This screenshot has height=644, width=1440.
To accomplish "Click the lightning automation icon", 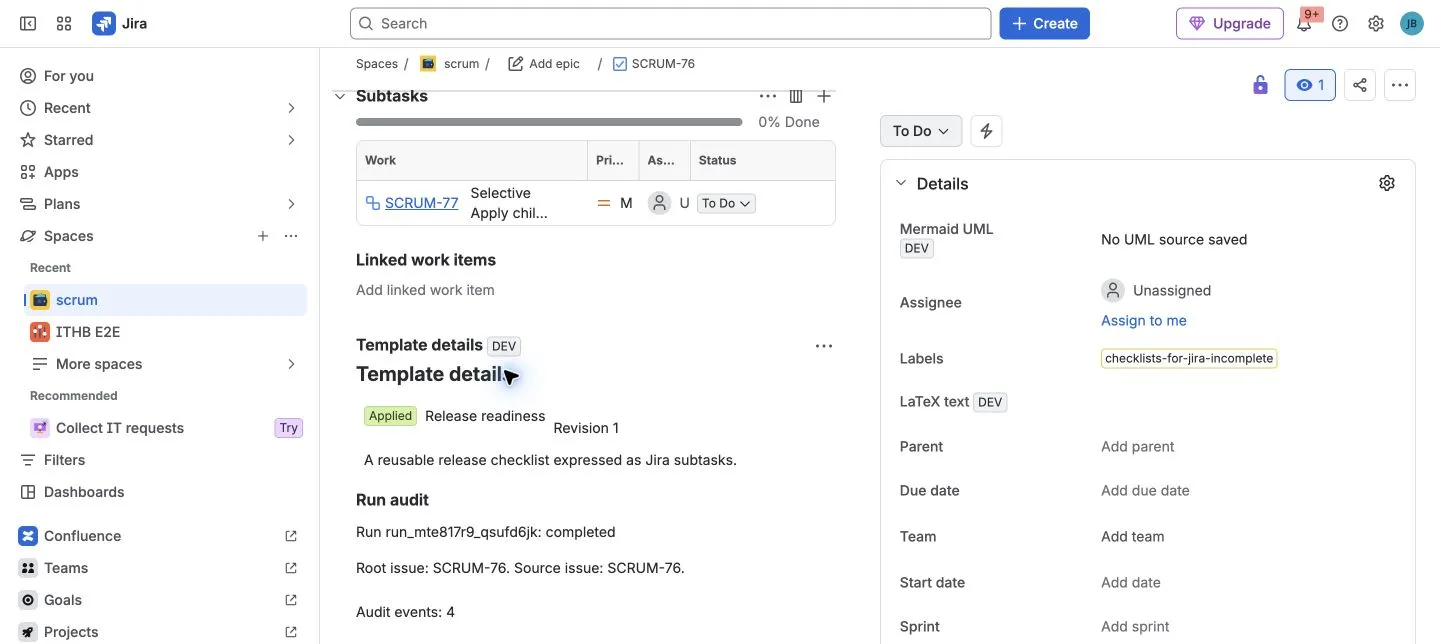I will click(986, 131).
